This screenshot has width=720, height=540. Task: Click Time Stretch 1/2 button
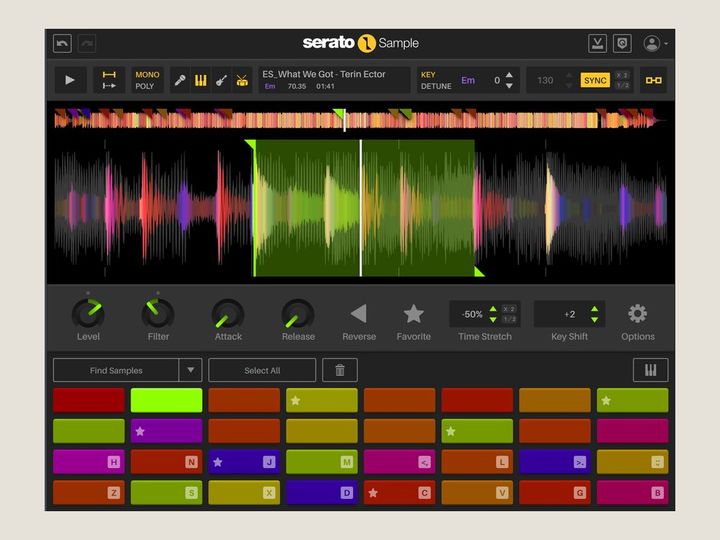509,319
